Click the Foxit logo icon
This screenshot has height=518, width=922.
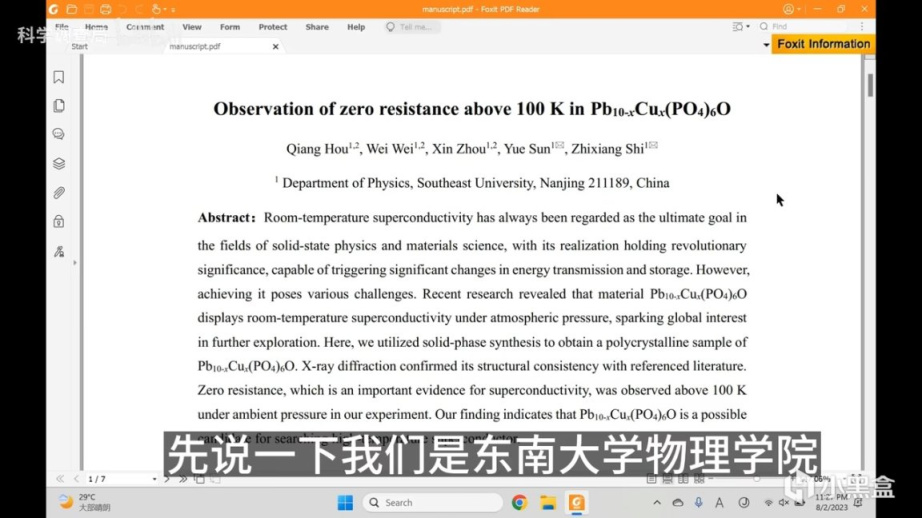[54, 9]
